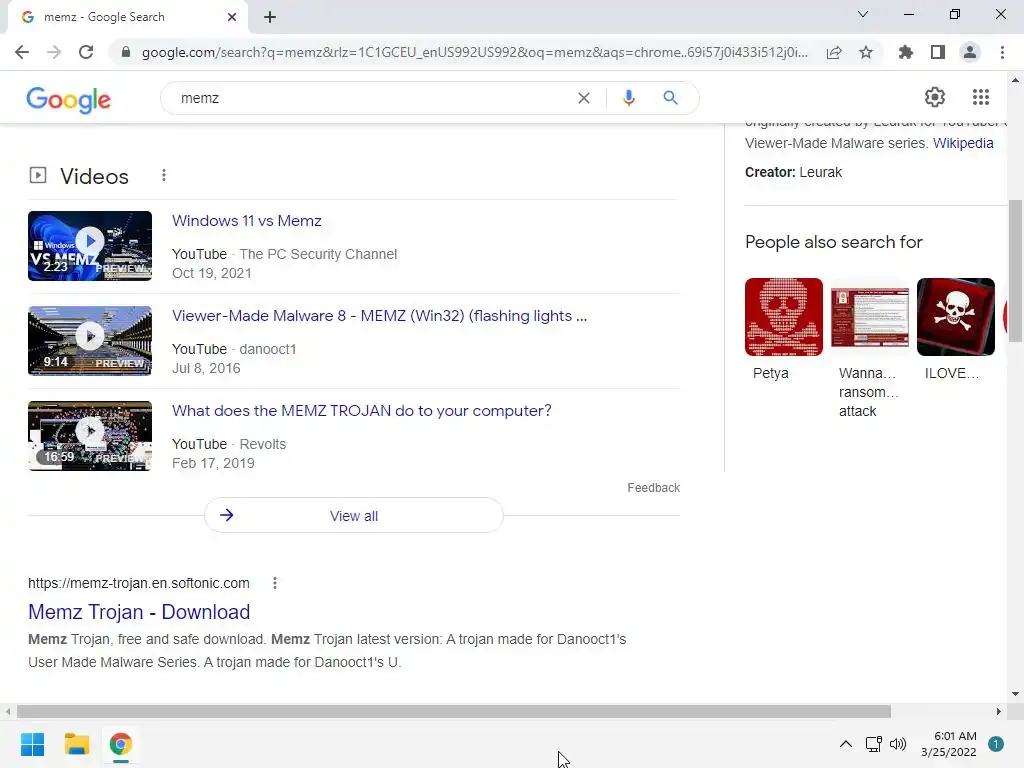Open volume control speaker icon
Screen dimensions: 1024x768
[x=898, y=744]
